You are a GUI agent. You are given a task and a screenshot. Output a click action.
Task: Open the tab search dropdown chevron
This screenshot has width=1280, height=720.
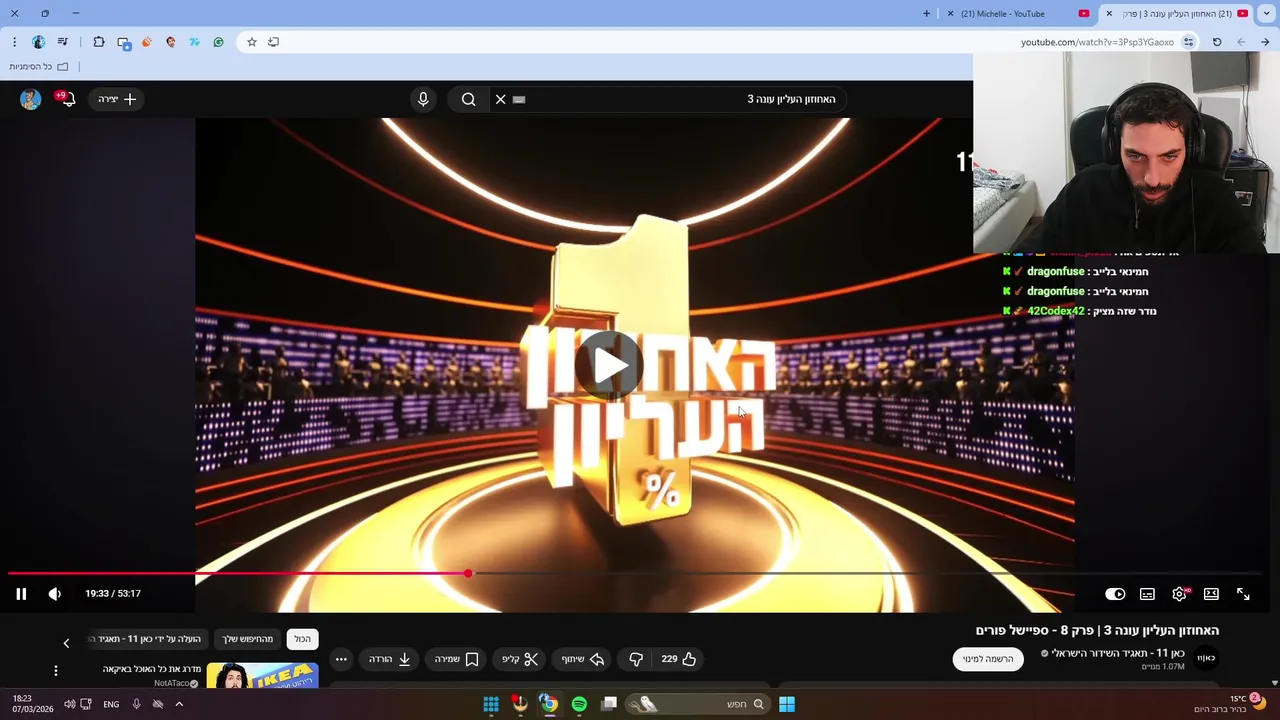[1267, 14]
